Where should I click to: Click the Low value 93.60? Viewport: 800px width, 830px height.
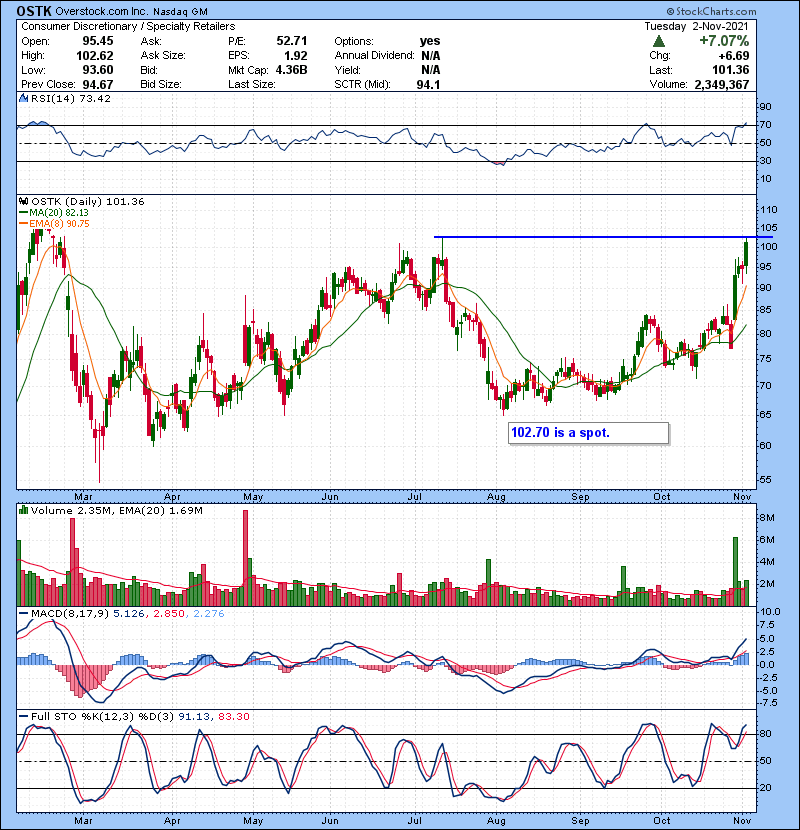click(97, 70)
